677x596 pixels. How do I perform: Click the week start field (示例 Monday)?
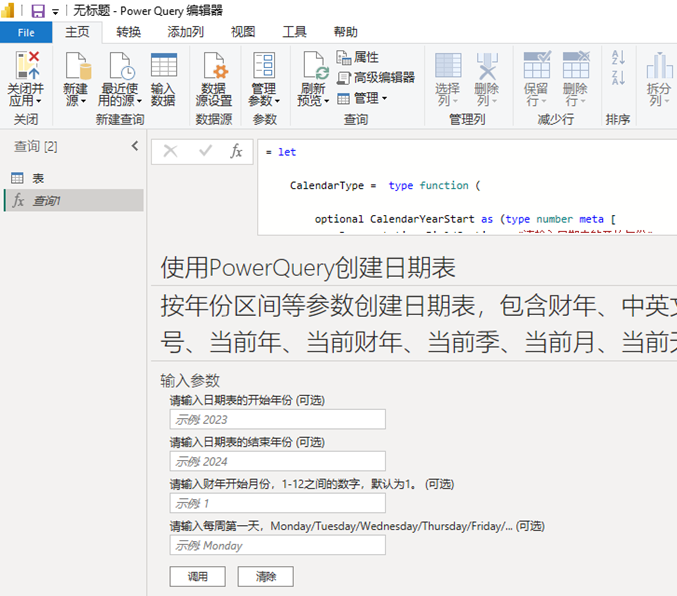[278, 545]
